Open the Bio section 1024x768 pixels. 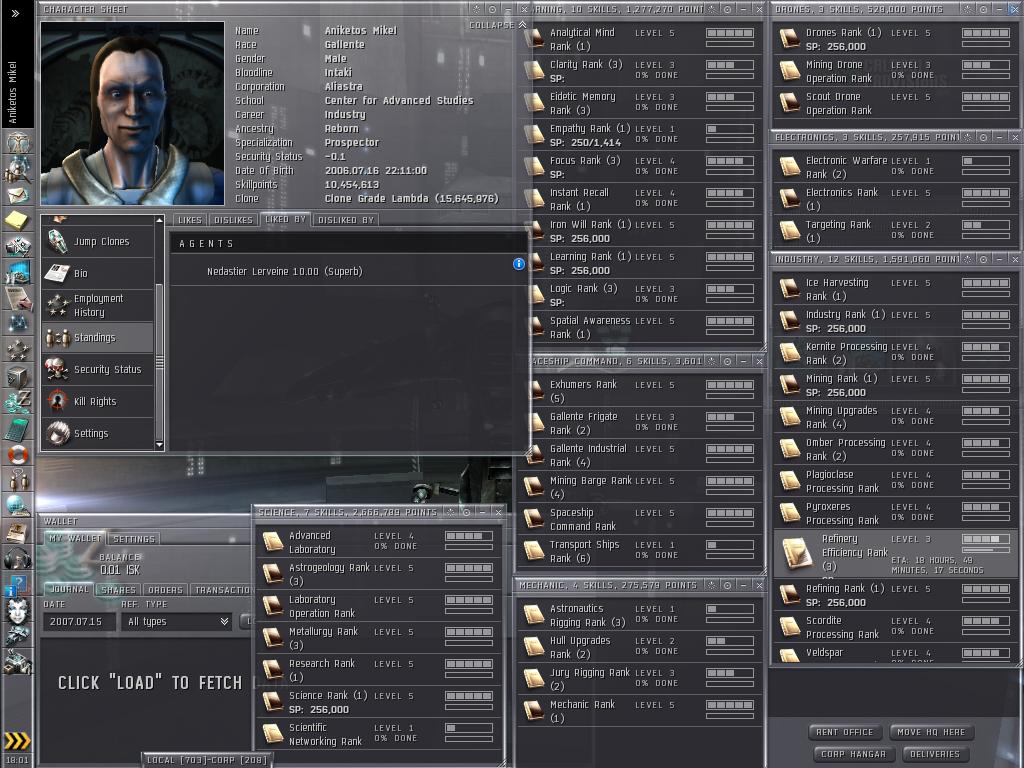pyautogui.click(x=98, y=274)
